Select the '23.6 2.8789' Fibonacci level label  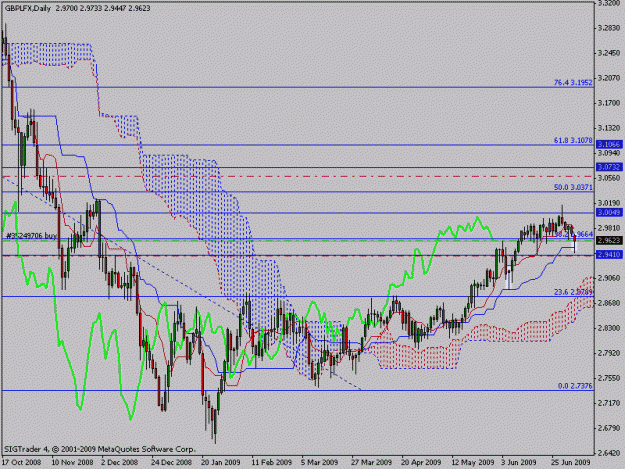[x=573, y=292]
